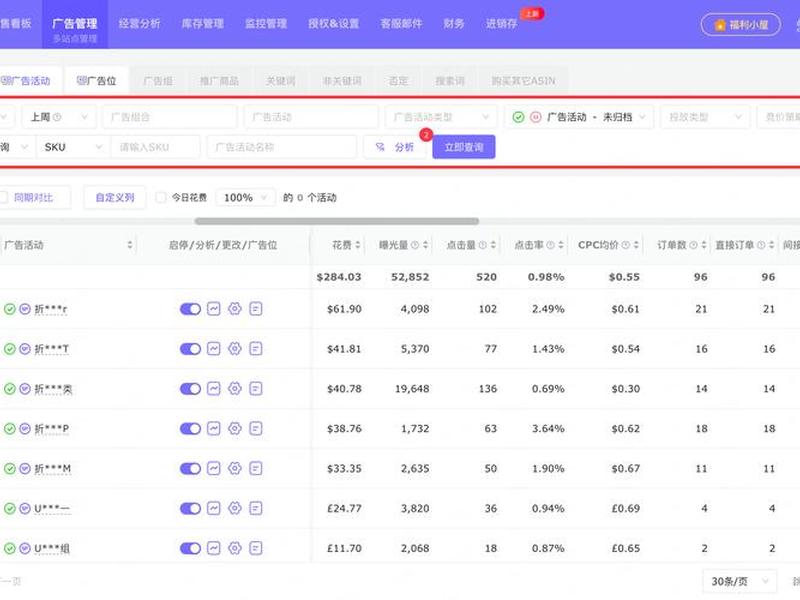
Task: Open analysis chart icon for 折***P row
Action: [x=214, y=429]
